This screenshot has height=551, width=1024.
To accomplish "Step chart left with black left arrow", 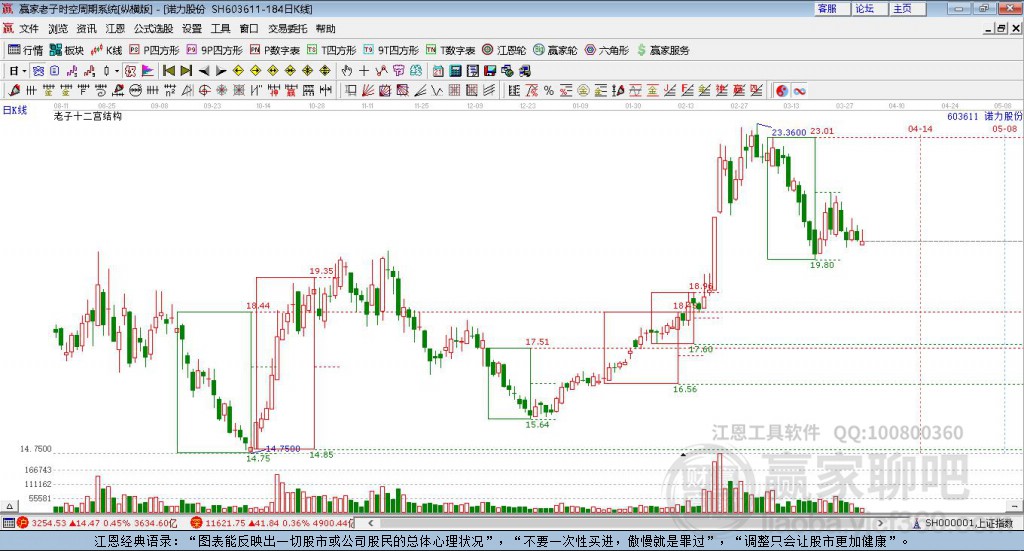I will pyautogui.click(x=204, y=71).
